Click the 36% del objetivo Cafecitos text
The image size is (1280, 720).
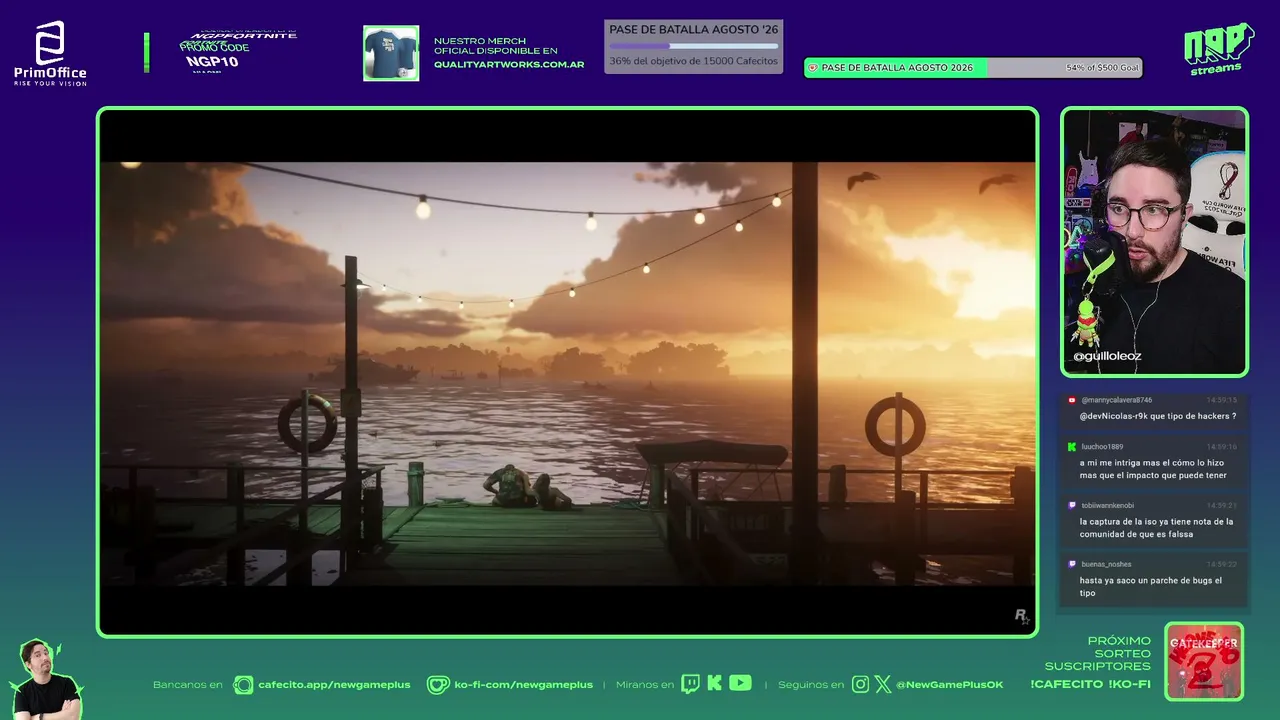click(x=693, y=61)
